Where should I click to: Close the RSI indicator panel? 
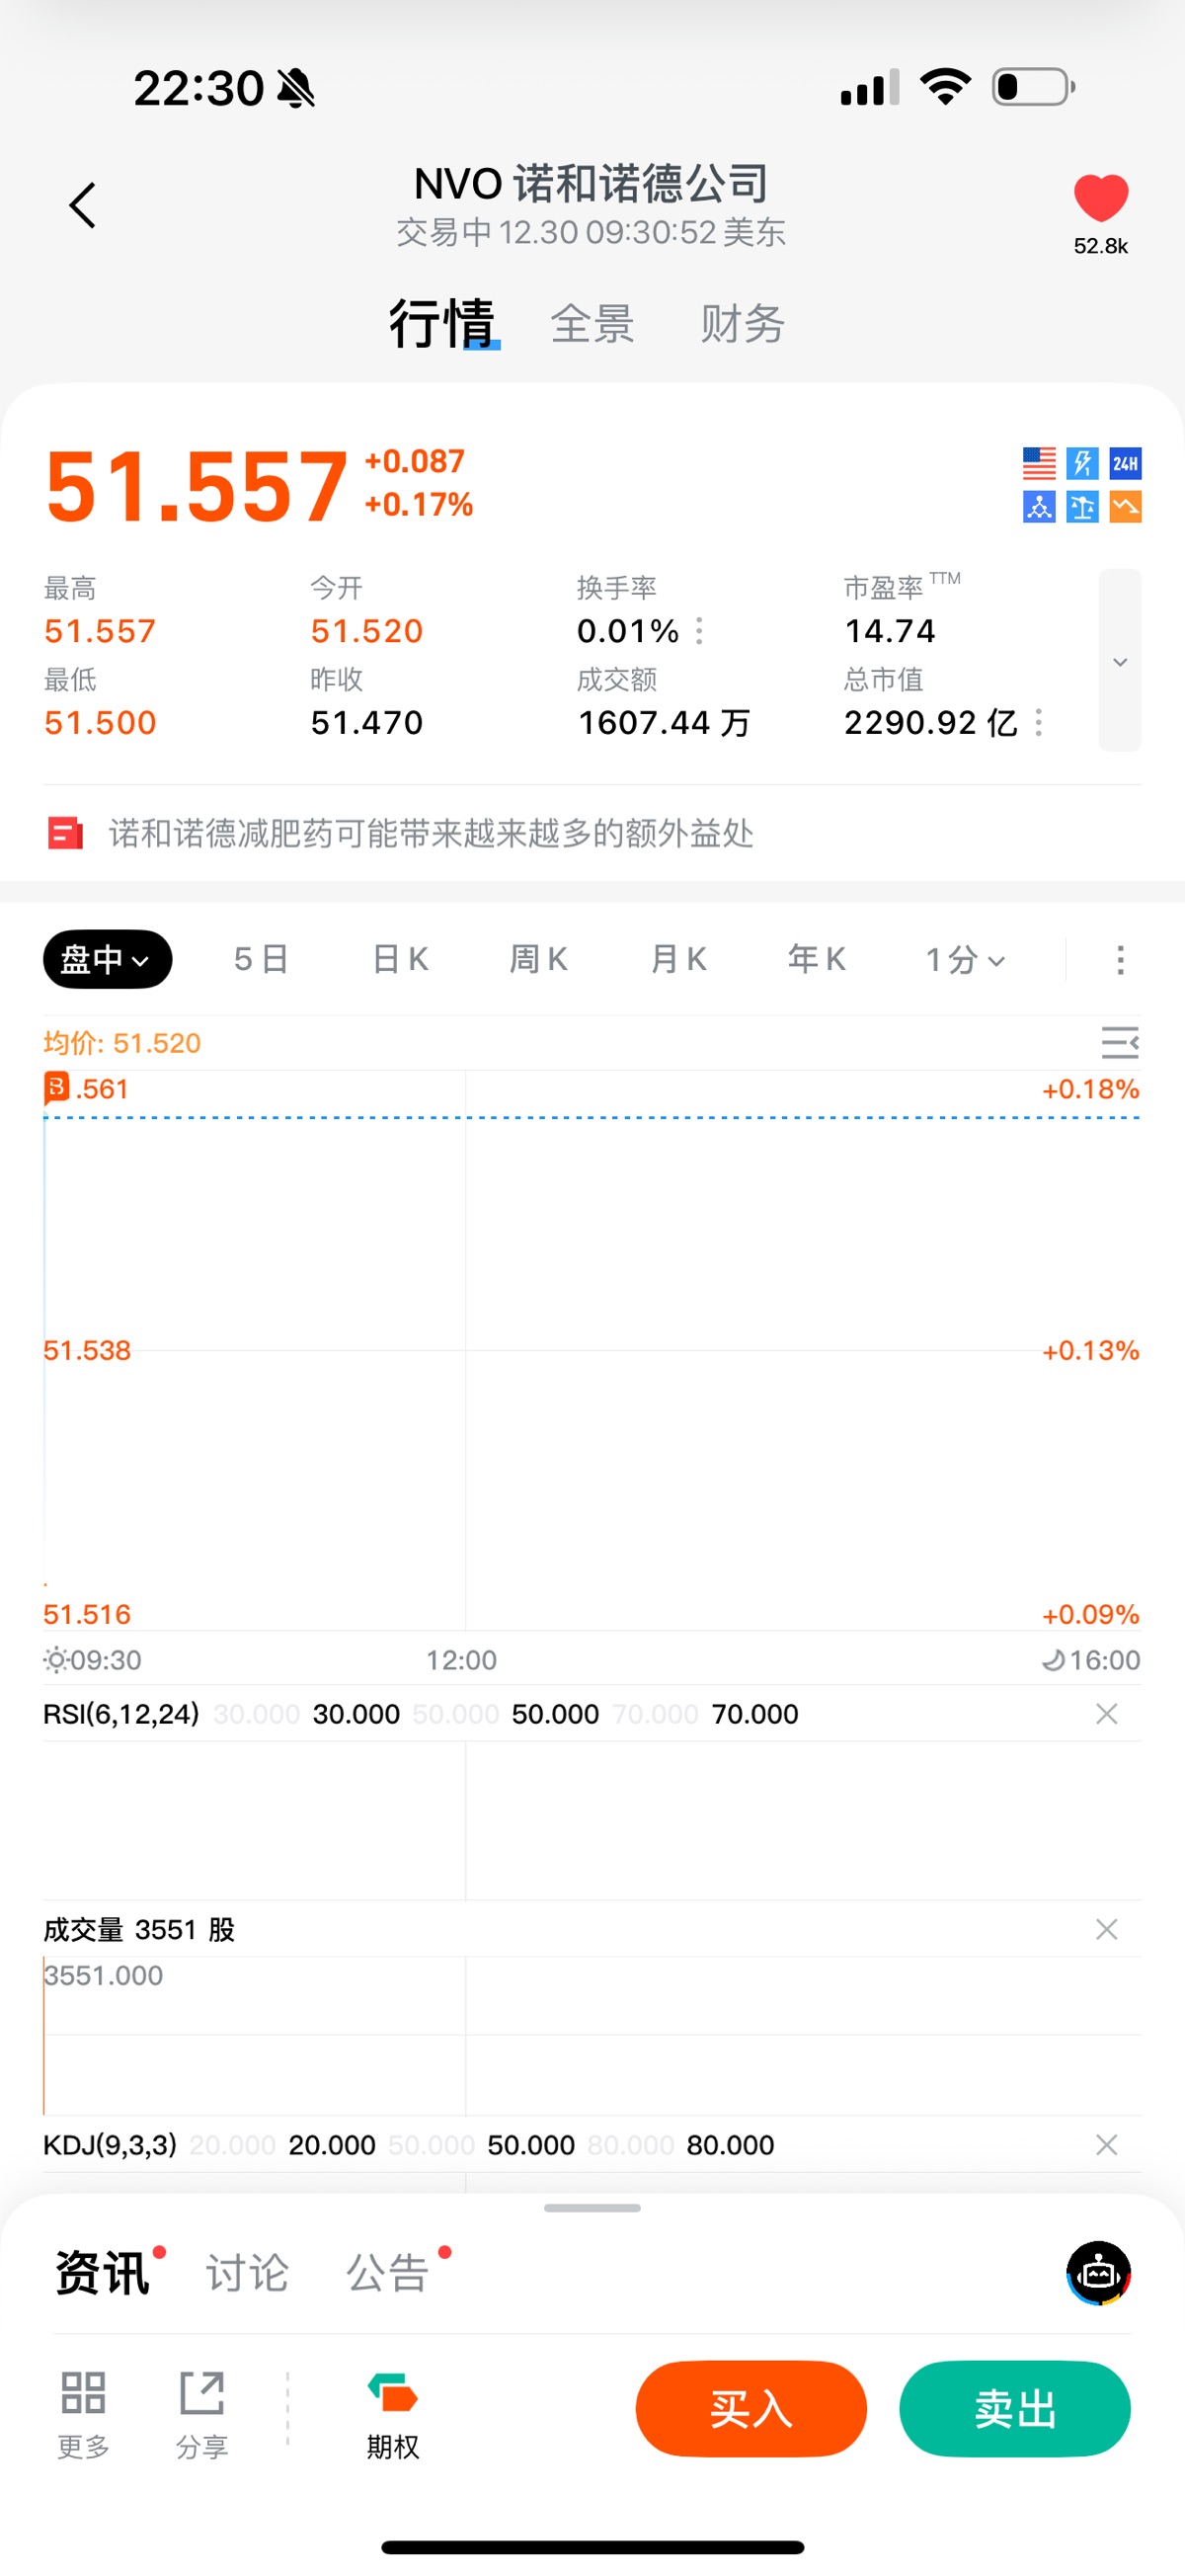(1106, 1714)
